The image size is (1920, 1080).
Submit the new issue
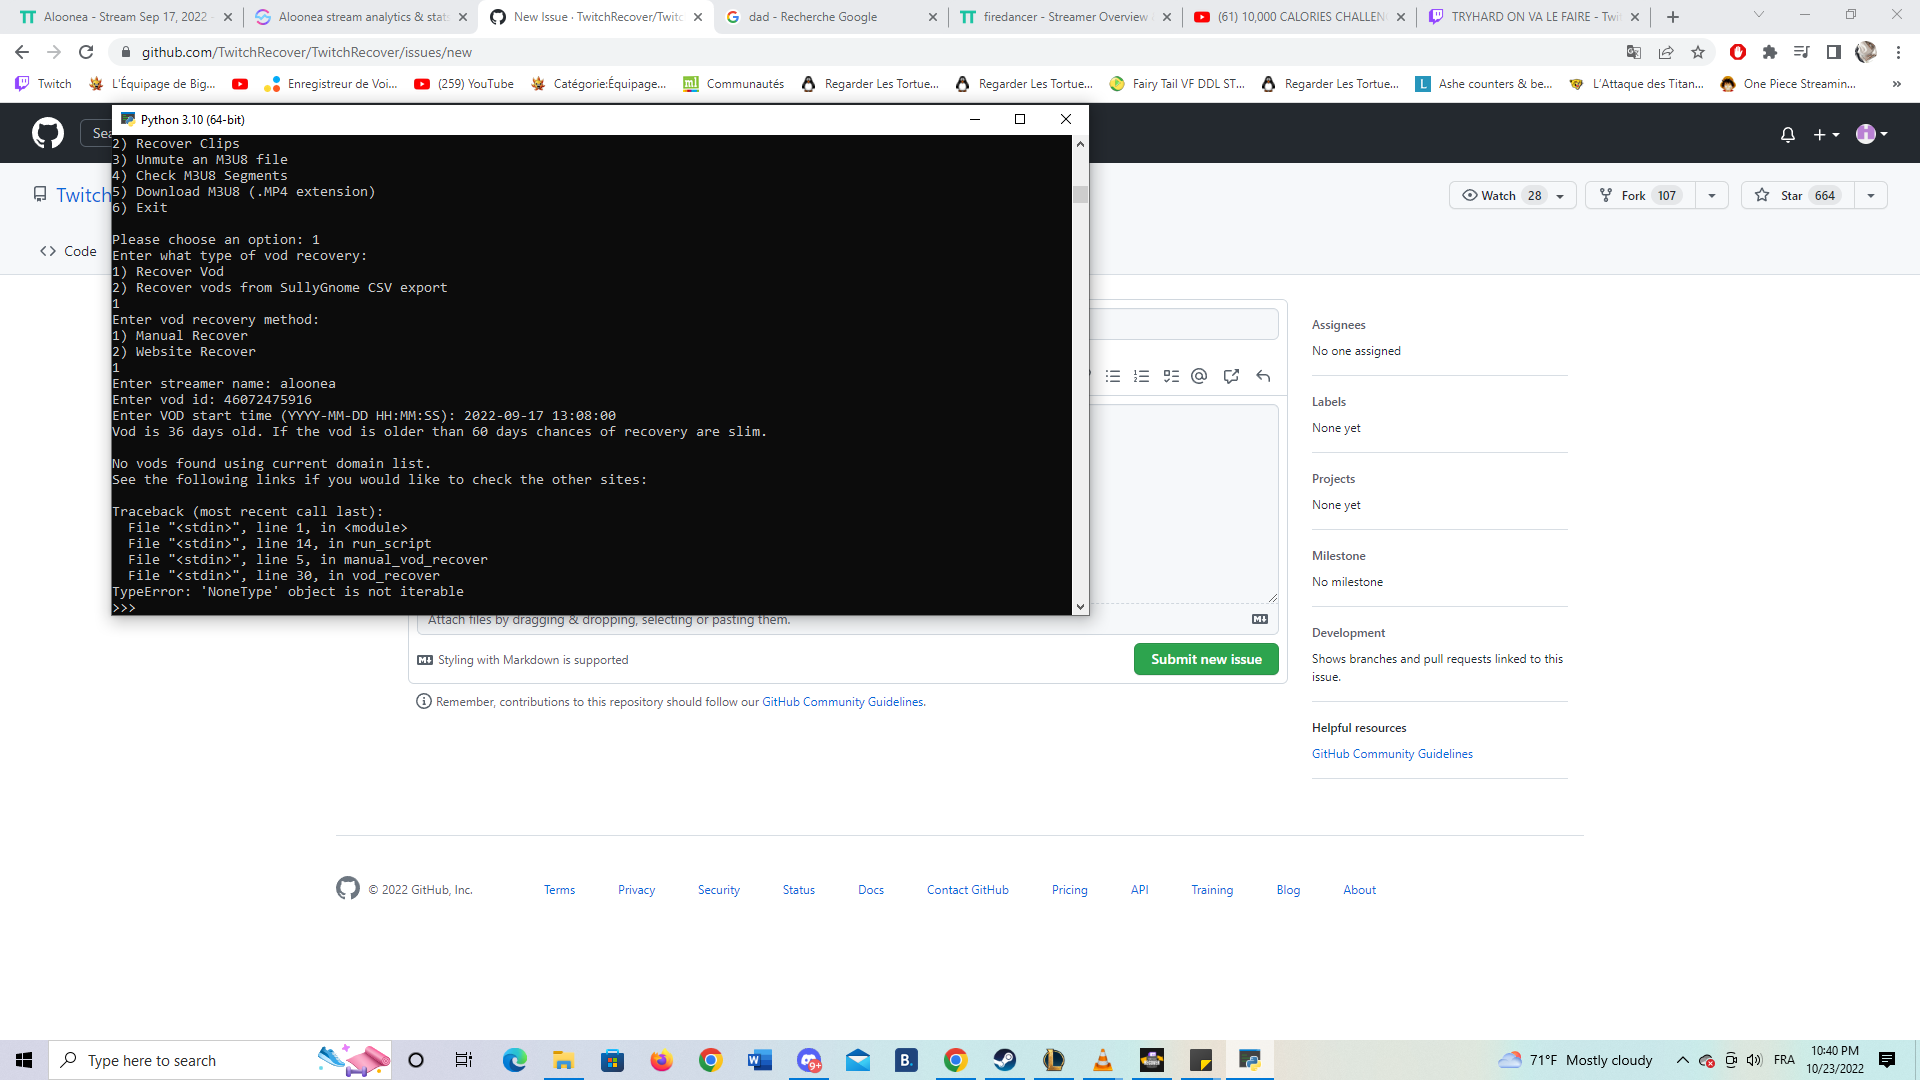pos(1205,659)
